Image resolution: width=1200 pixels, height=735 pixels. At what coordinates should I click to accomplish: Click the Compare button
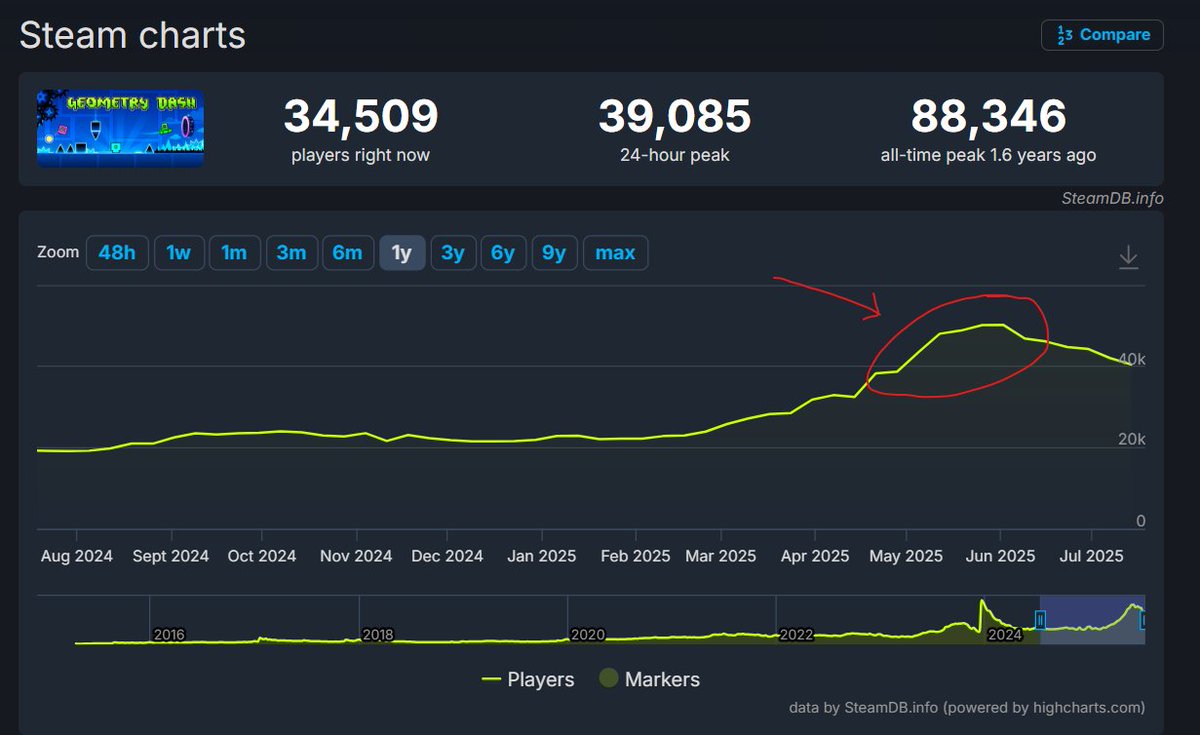(x=1102, y=35)
